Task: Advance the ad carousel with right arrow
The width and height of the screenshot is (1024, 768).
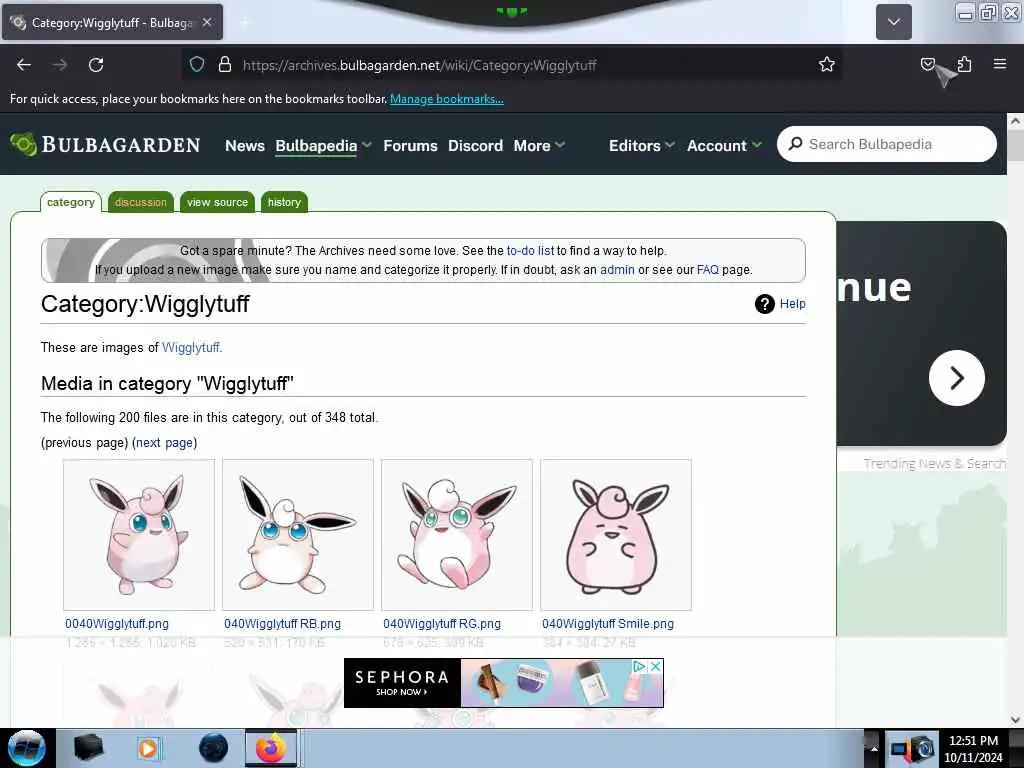Action: pyautogui.click(x=957, y=378)
